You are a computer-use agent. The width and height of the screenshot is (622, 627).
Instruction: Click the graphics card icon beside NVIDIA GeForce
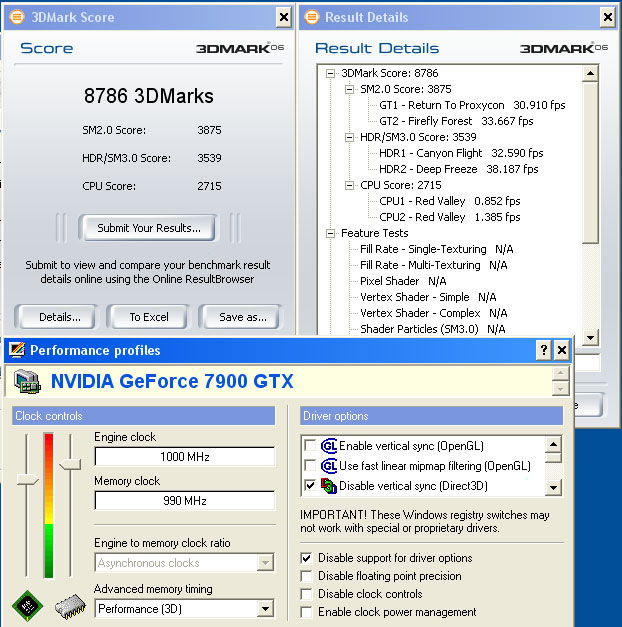click(x=27, y=381)
